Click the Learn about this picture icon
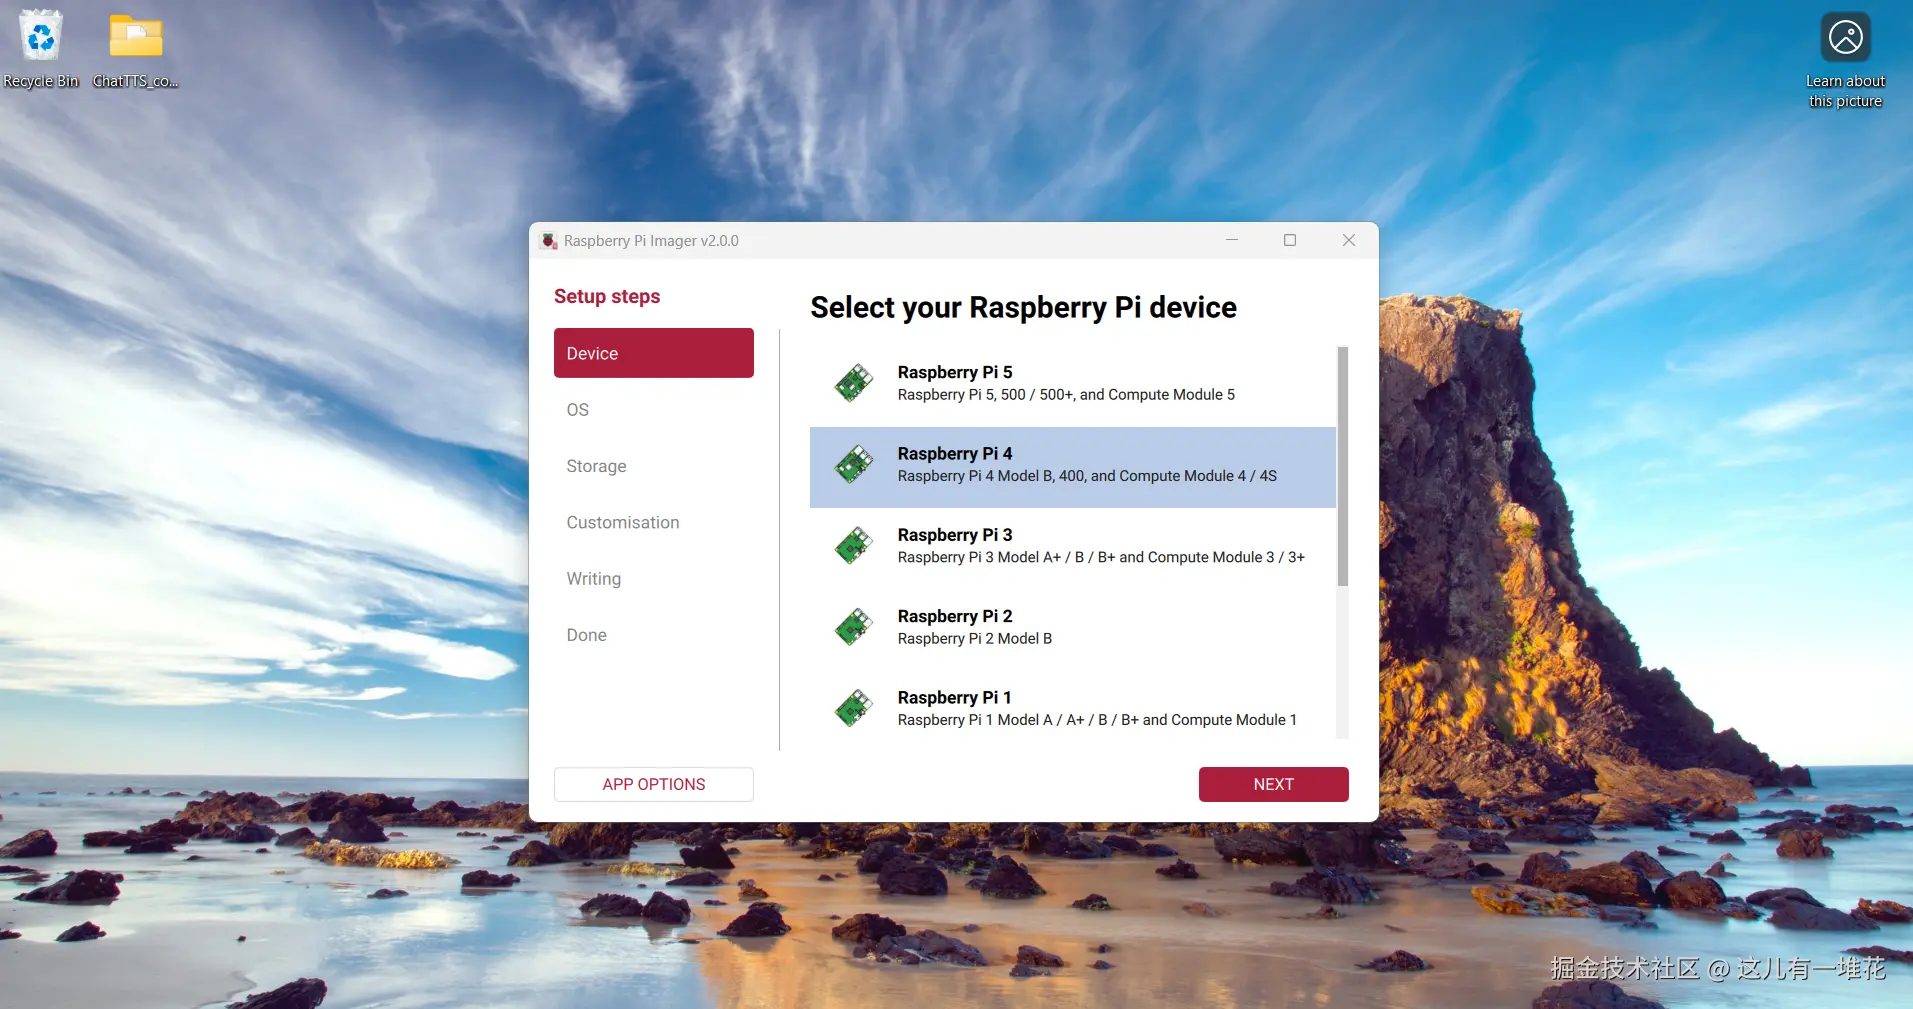Viewport: 1913px width, 1009px height. coord(1845,60)
